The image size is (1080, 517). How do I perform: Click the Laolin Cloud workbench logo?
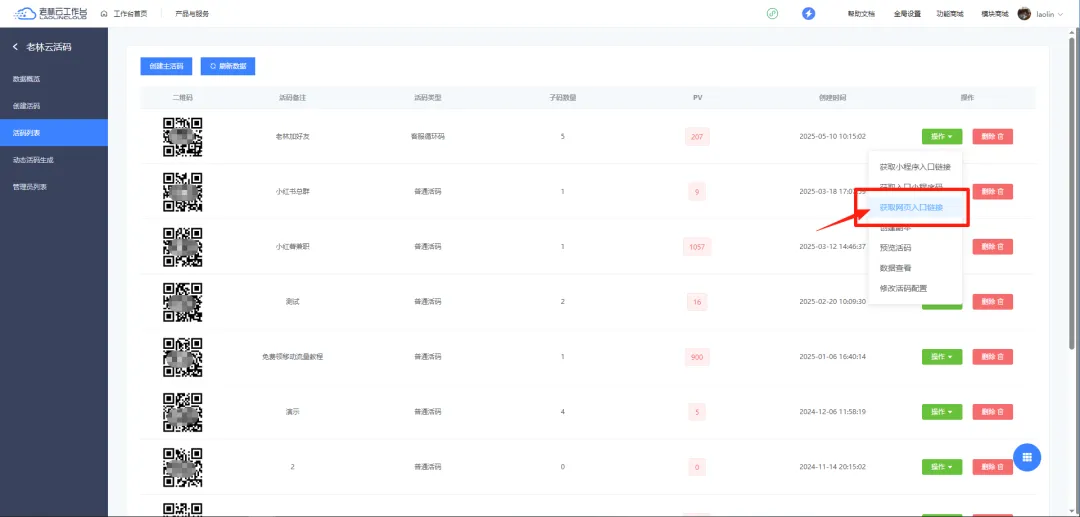(50, 13)
